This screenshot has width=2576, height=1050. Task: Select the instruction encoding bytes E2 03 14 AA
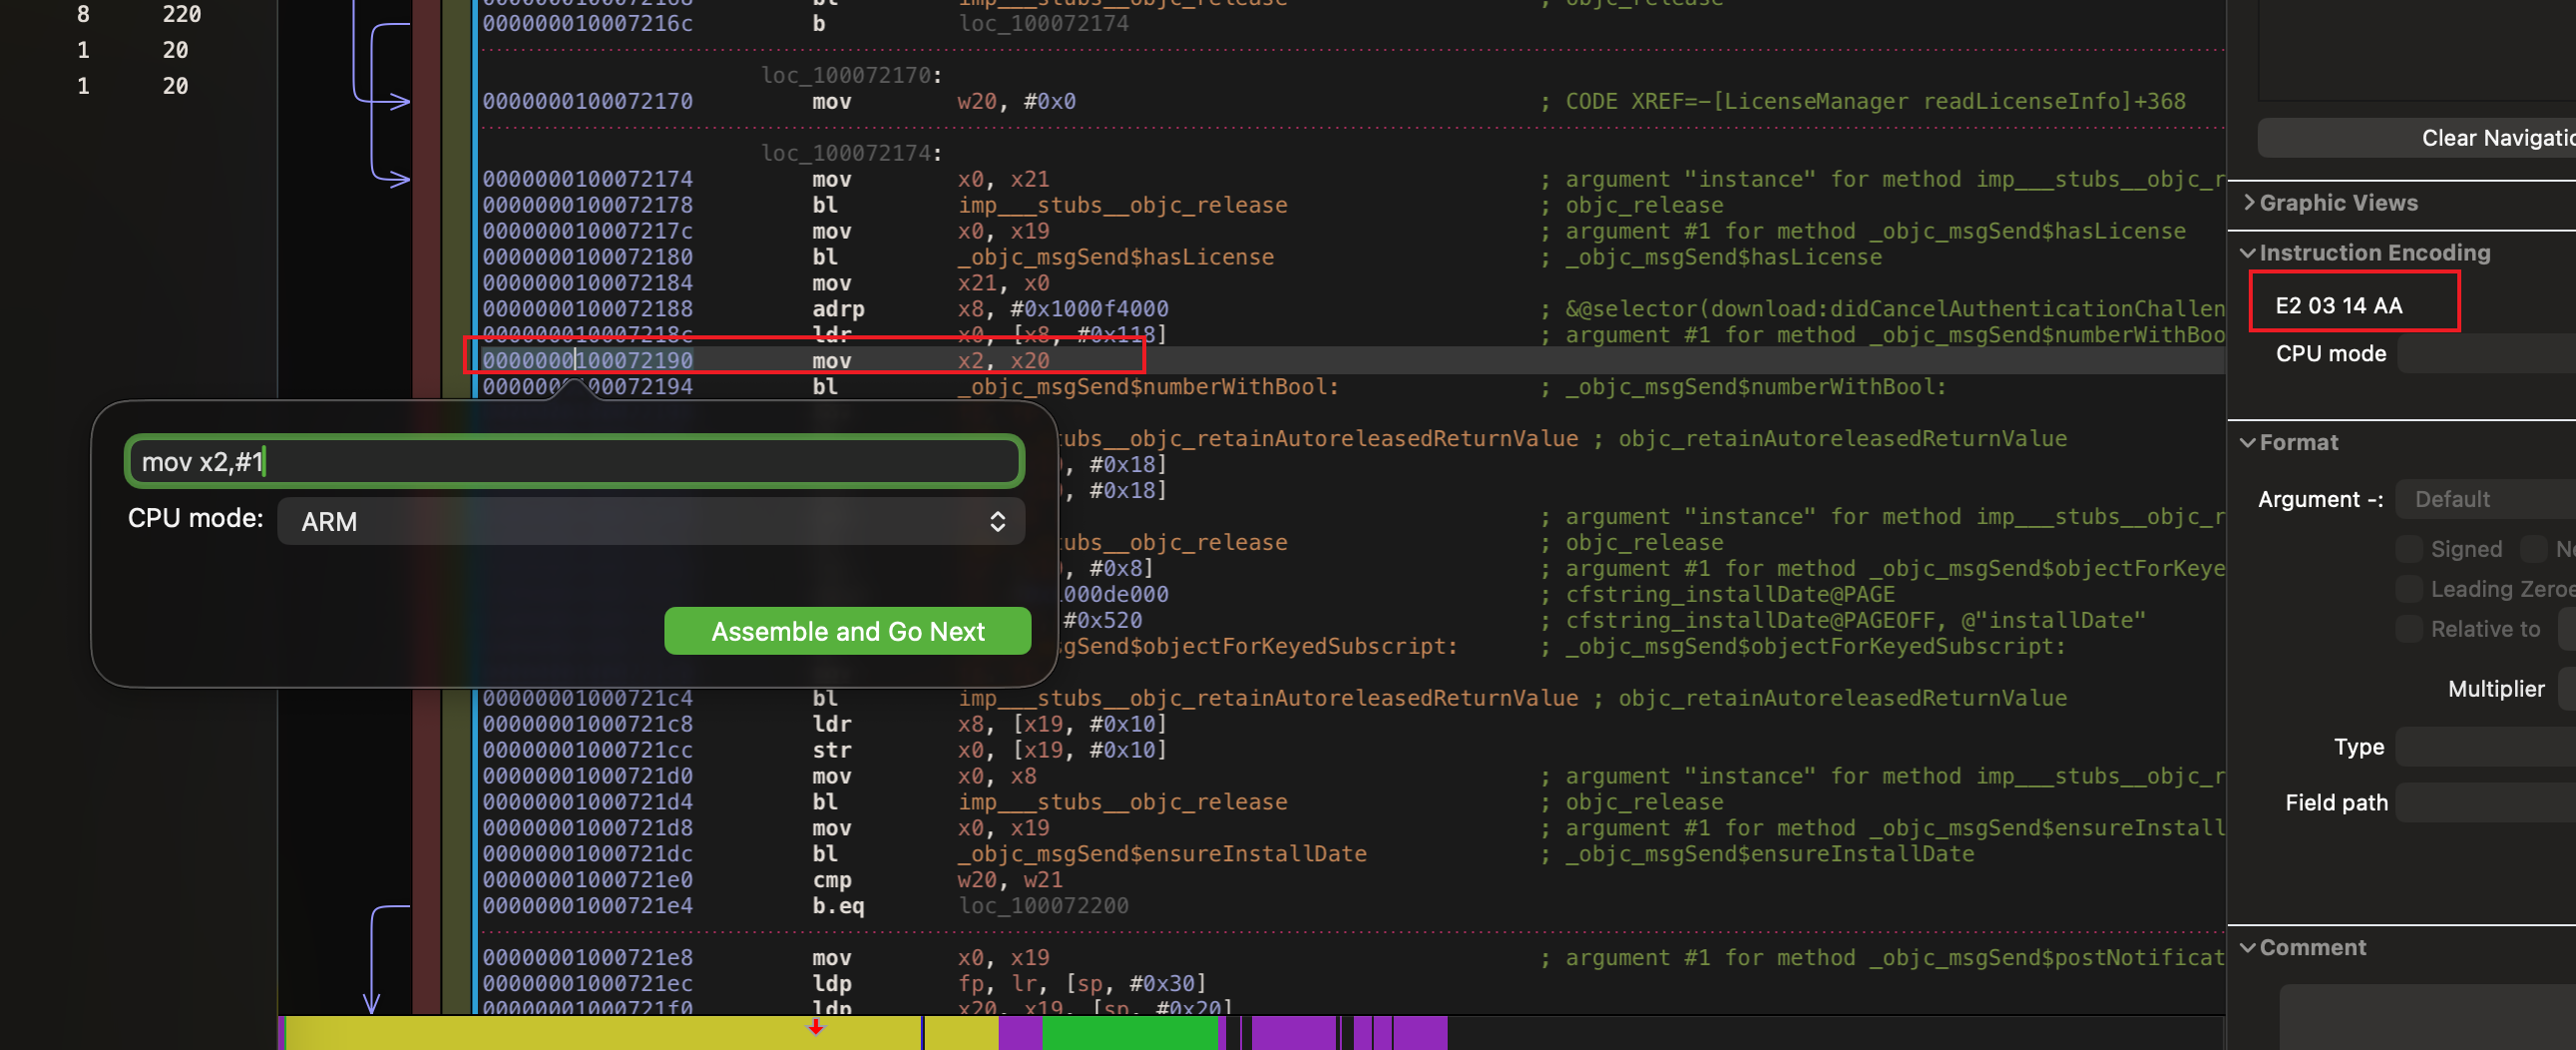[2338, 306]
